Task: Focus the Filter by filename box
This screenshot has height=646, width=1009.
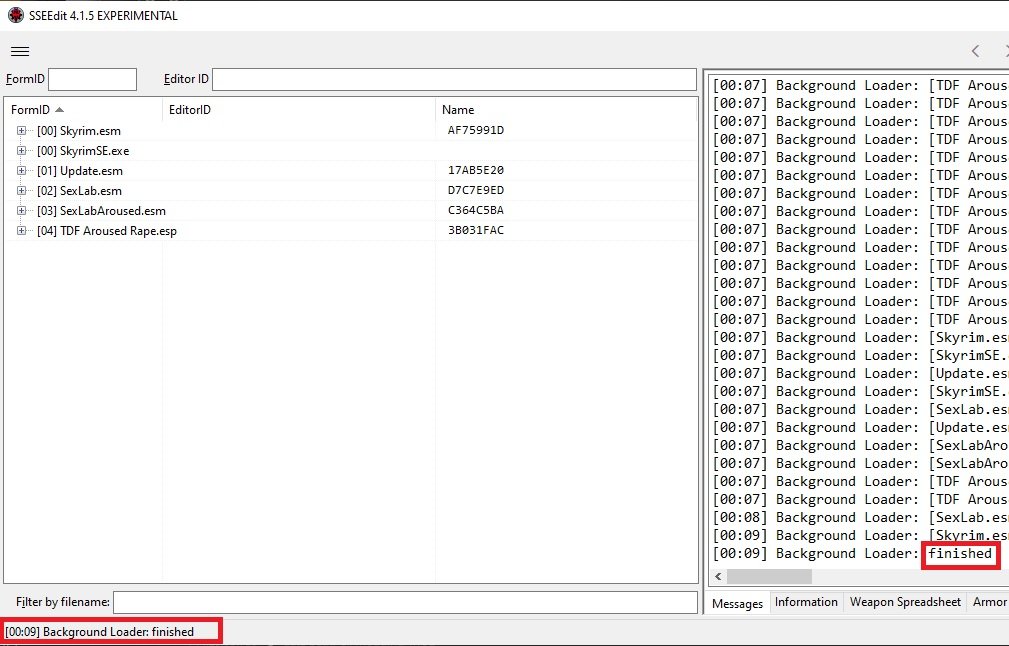Action: click(404, 602)
